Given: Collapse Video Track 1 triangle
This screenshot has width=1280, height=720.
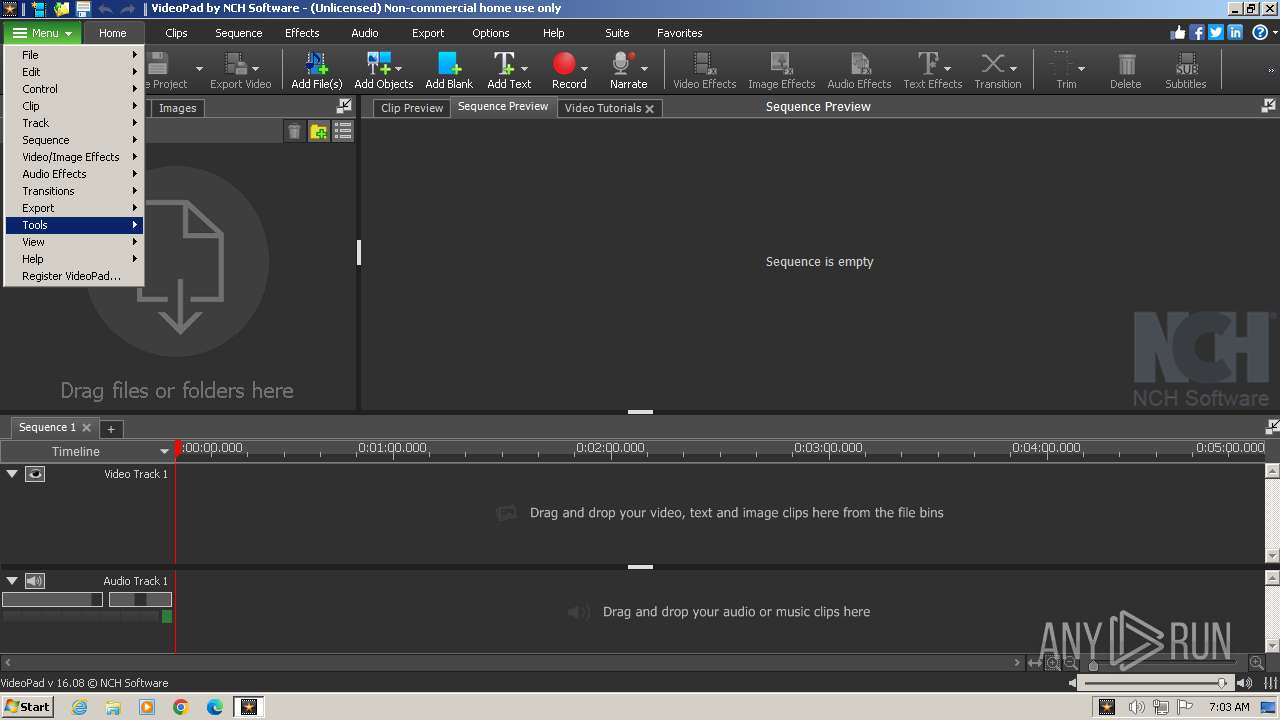Looking at the screenshot, I should click(12, 474).
